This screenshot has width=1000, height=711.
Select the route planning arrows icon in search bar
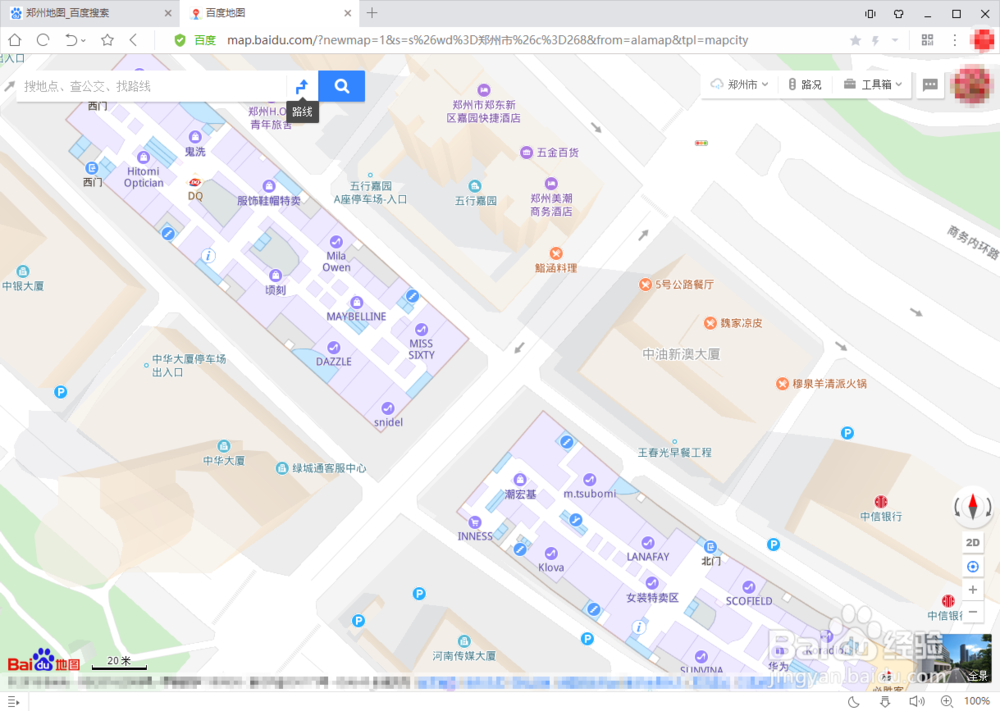tap(302, 86)
